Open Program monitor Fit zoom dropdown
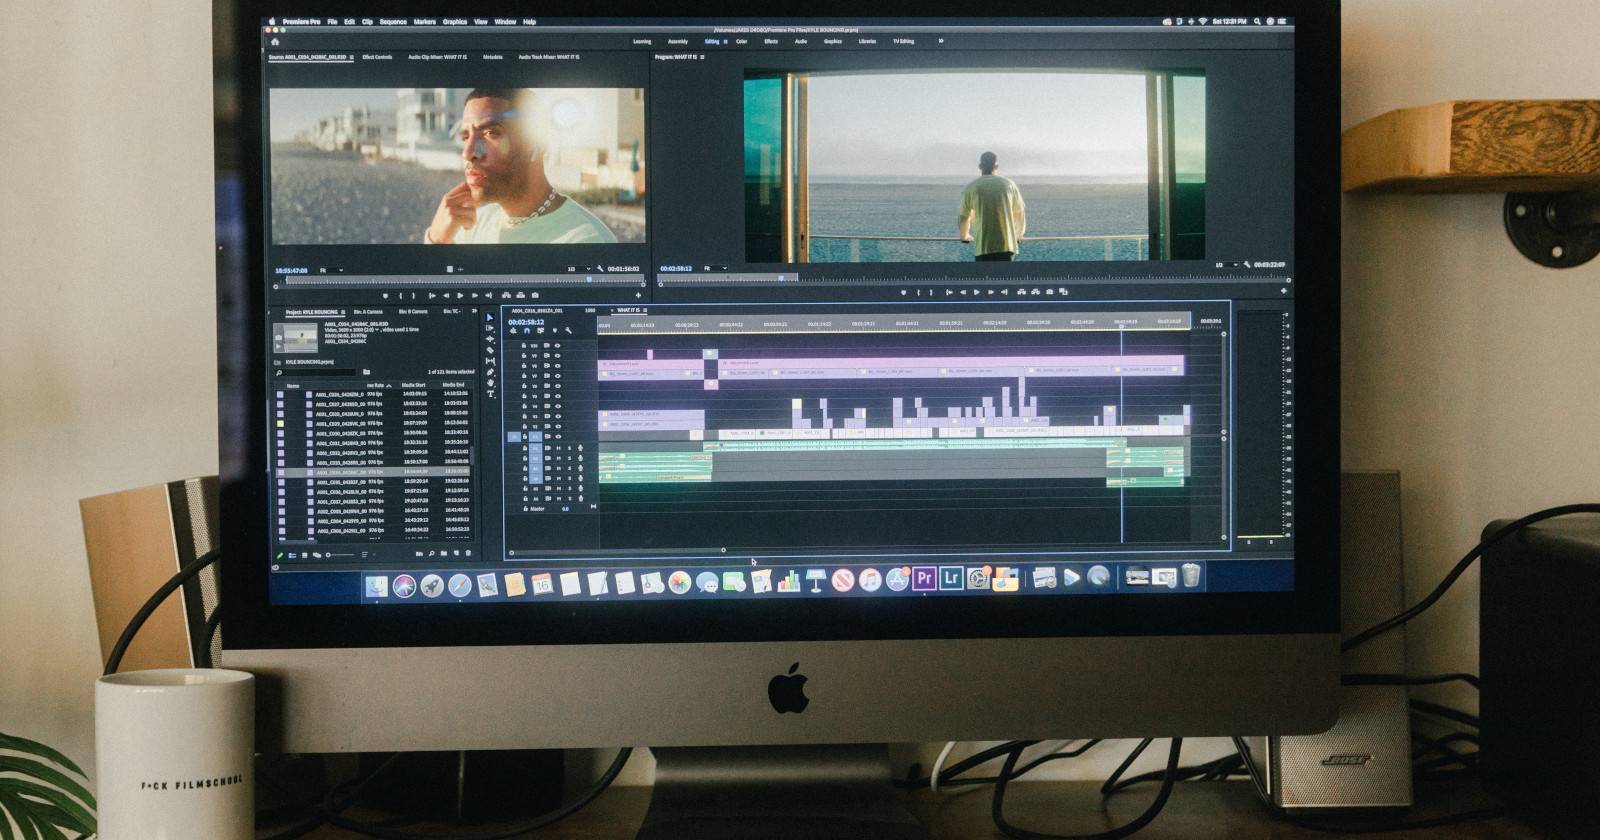 pyautogui.click(x=715, y=268)
